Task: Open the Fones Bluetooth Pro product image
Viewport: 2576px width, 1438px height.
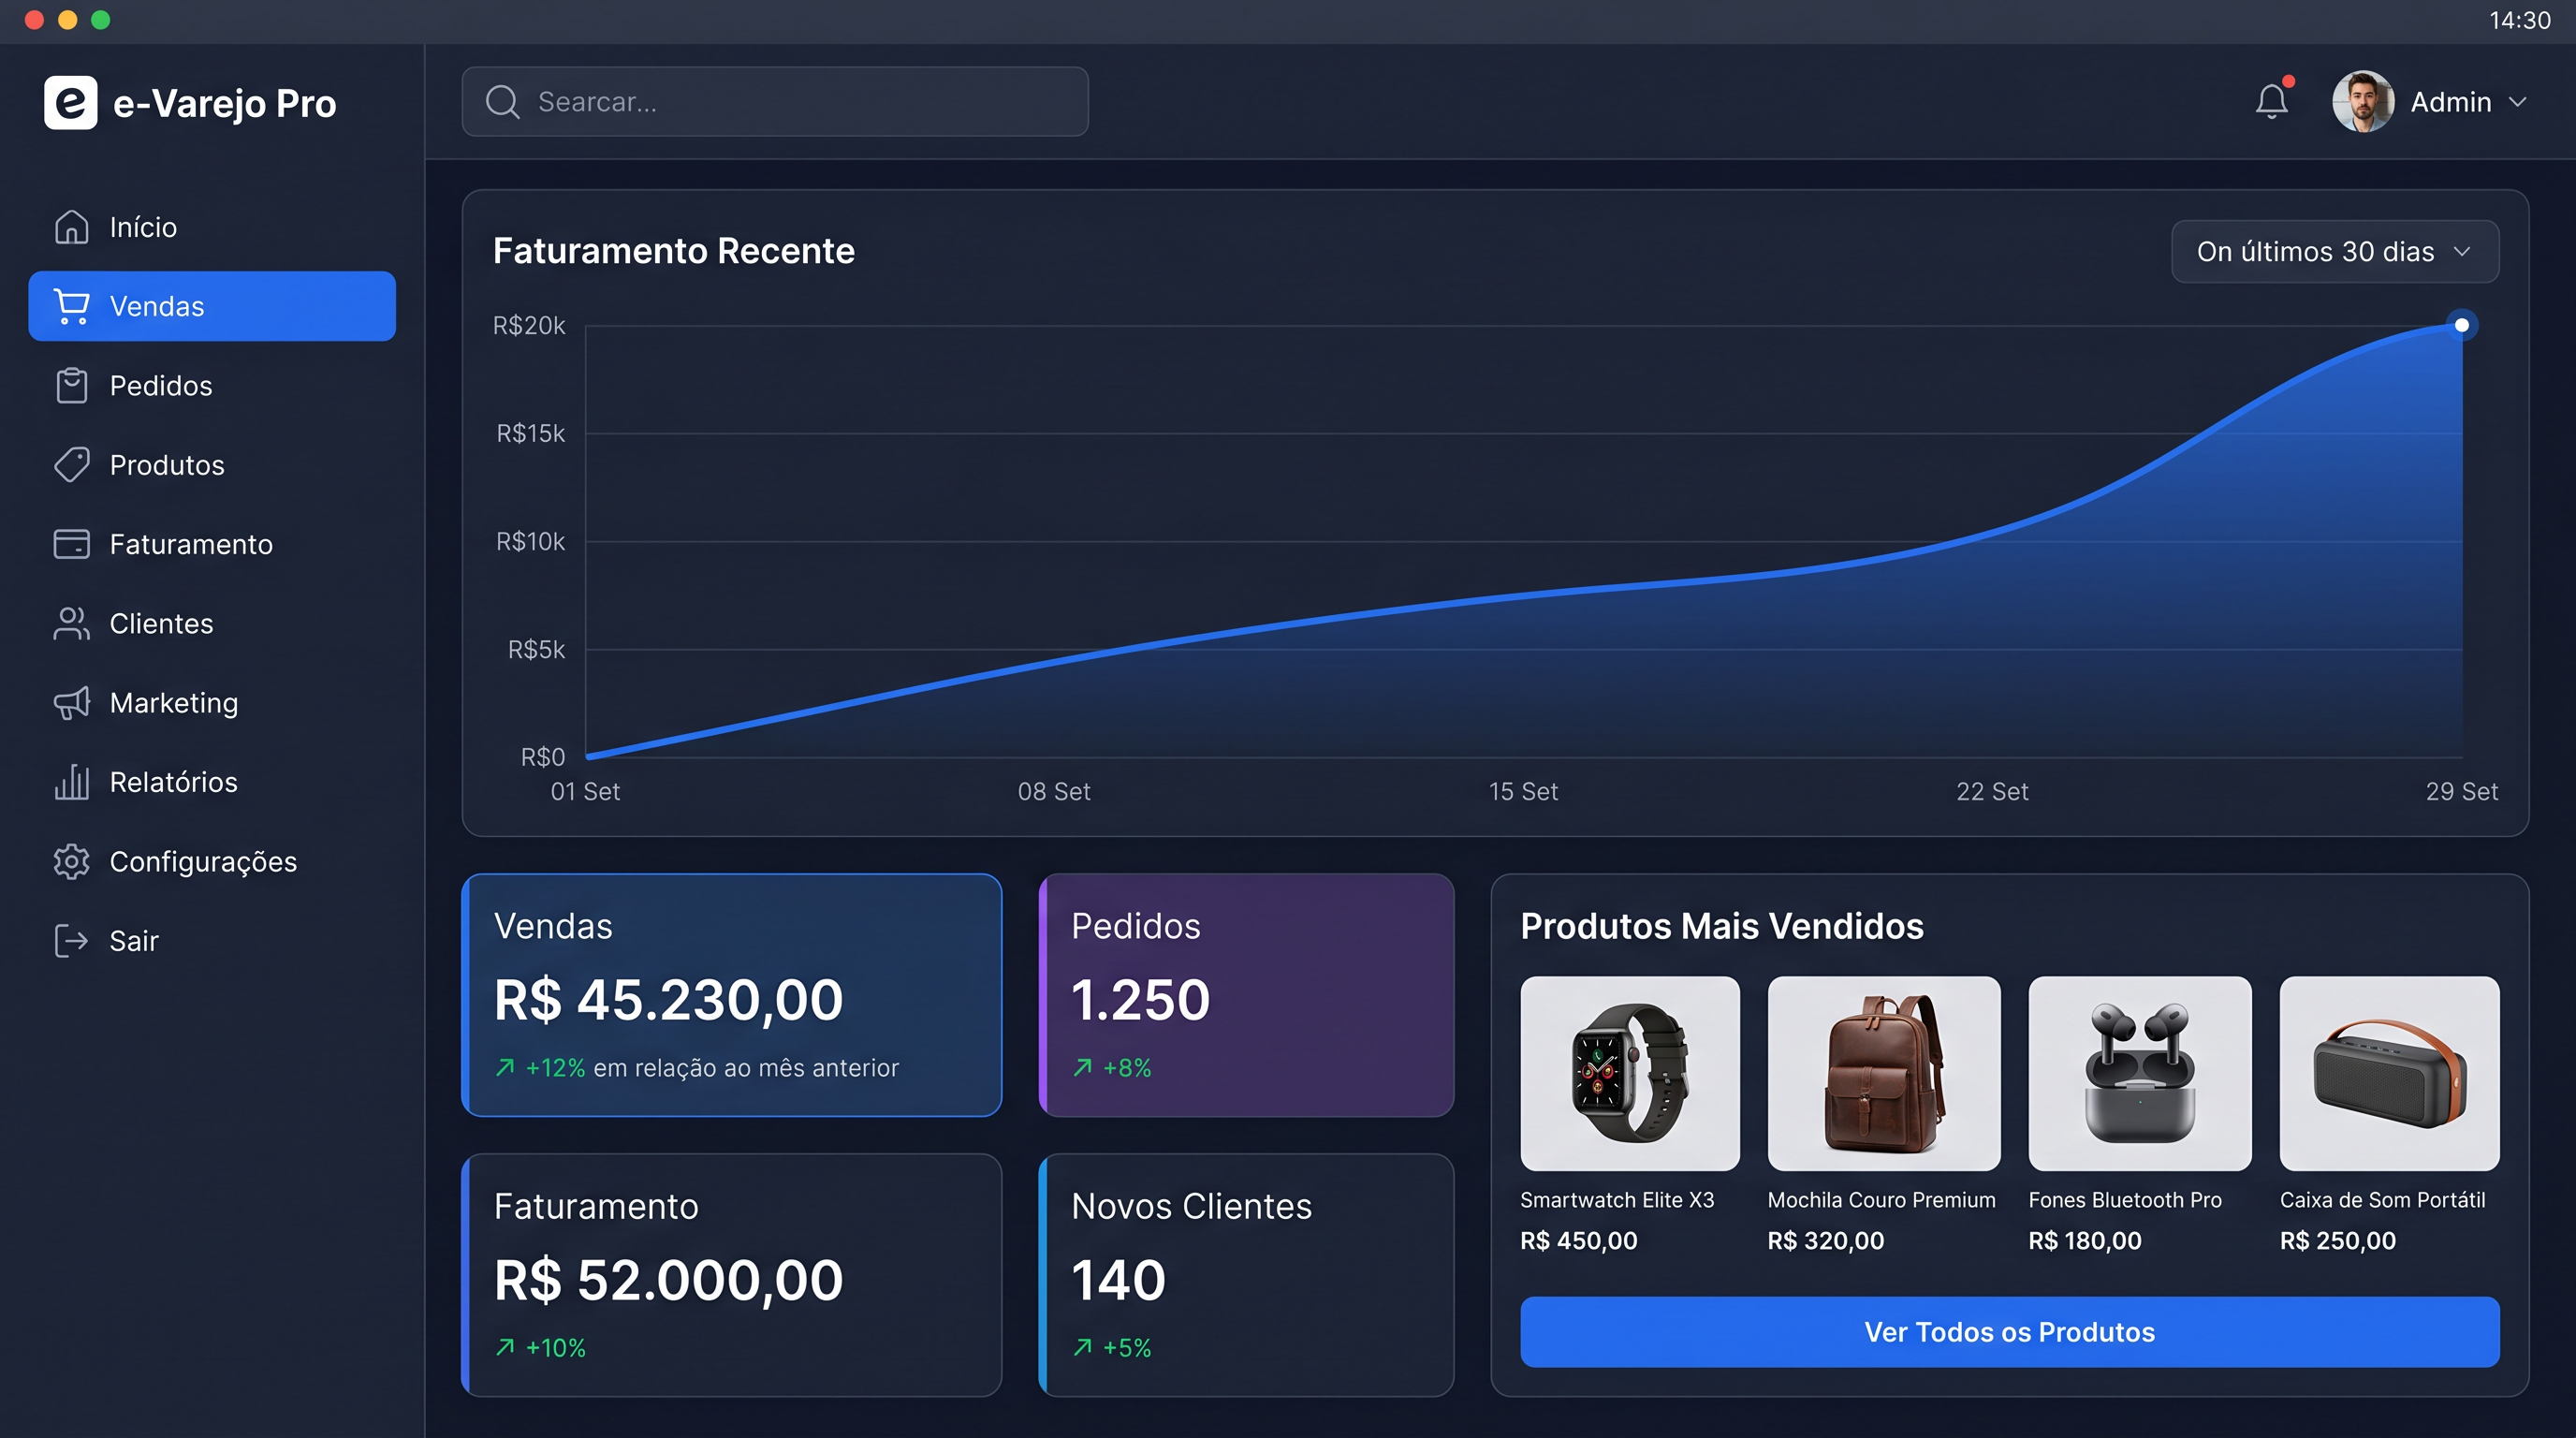Action: [x=2140, y=1073]
